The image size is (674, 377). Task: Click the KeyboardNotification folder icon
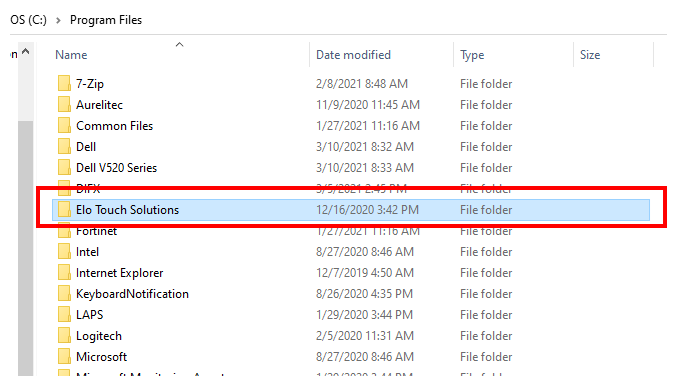[x=64, y=294]
